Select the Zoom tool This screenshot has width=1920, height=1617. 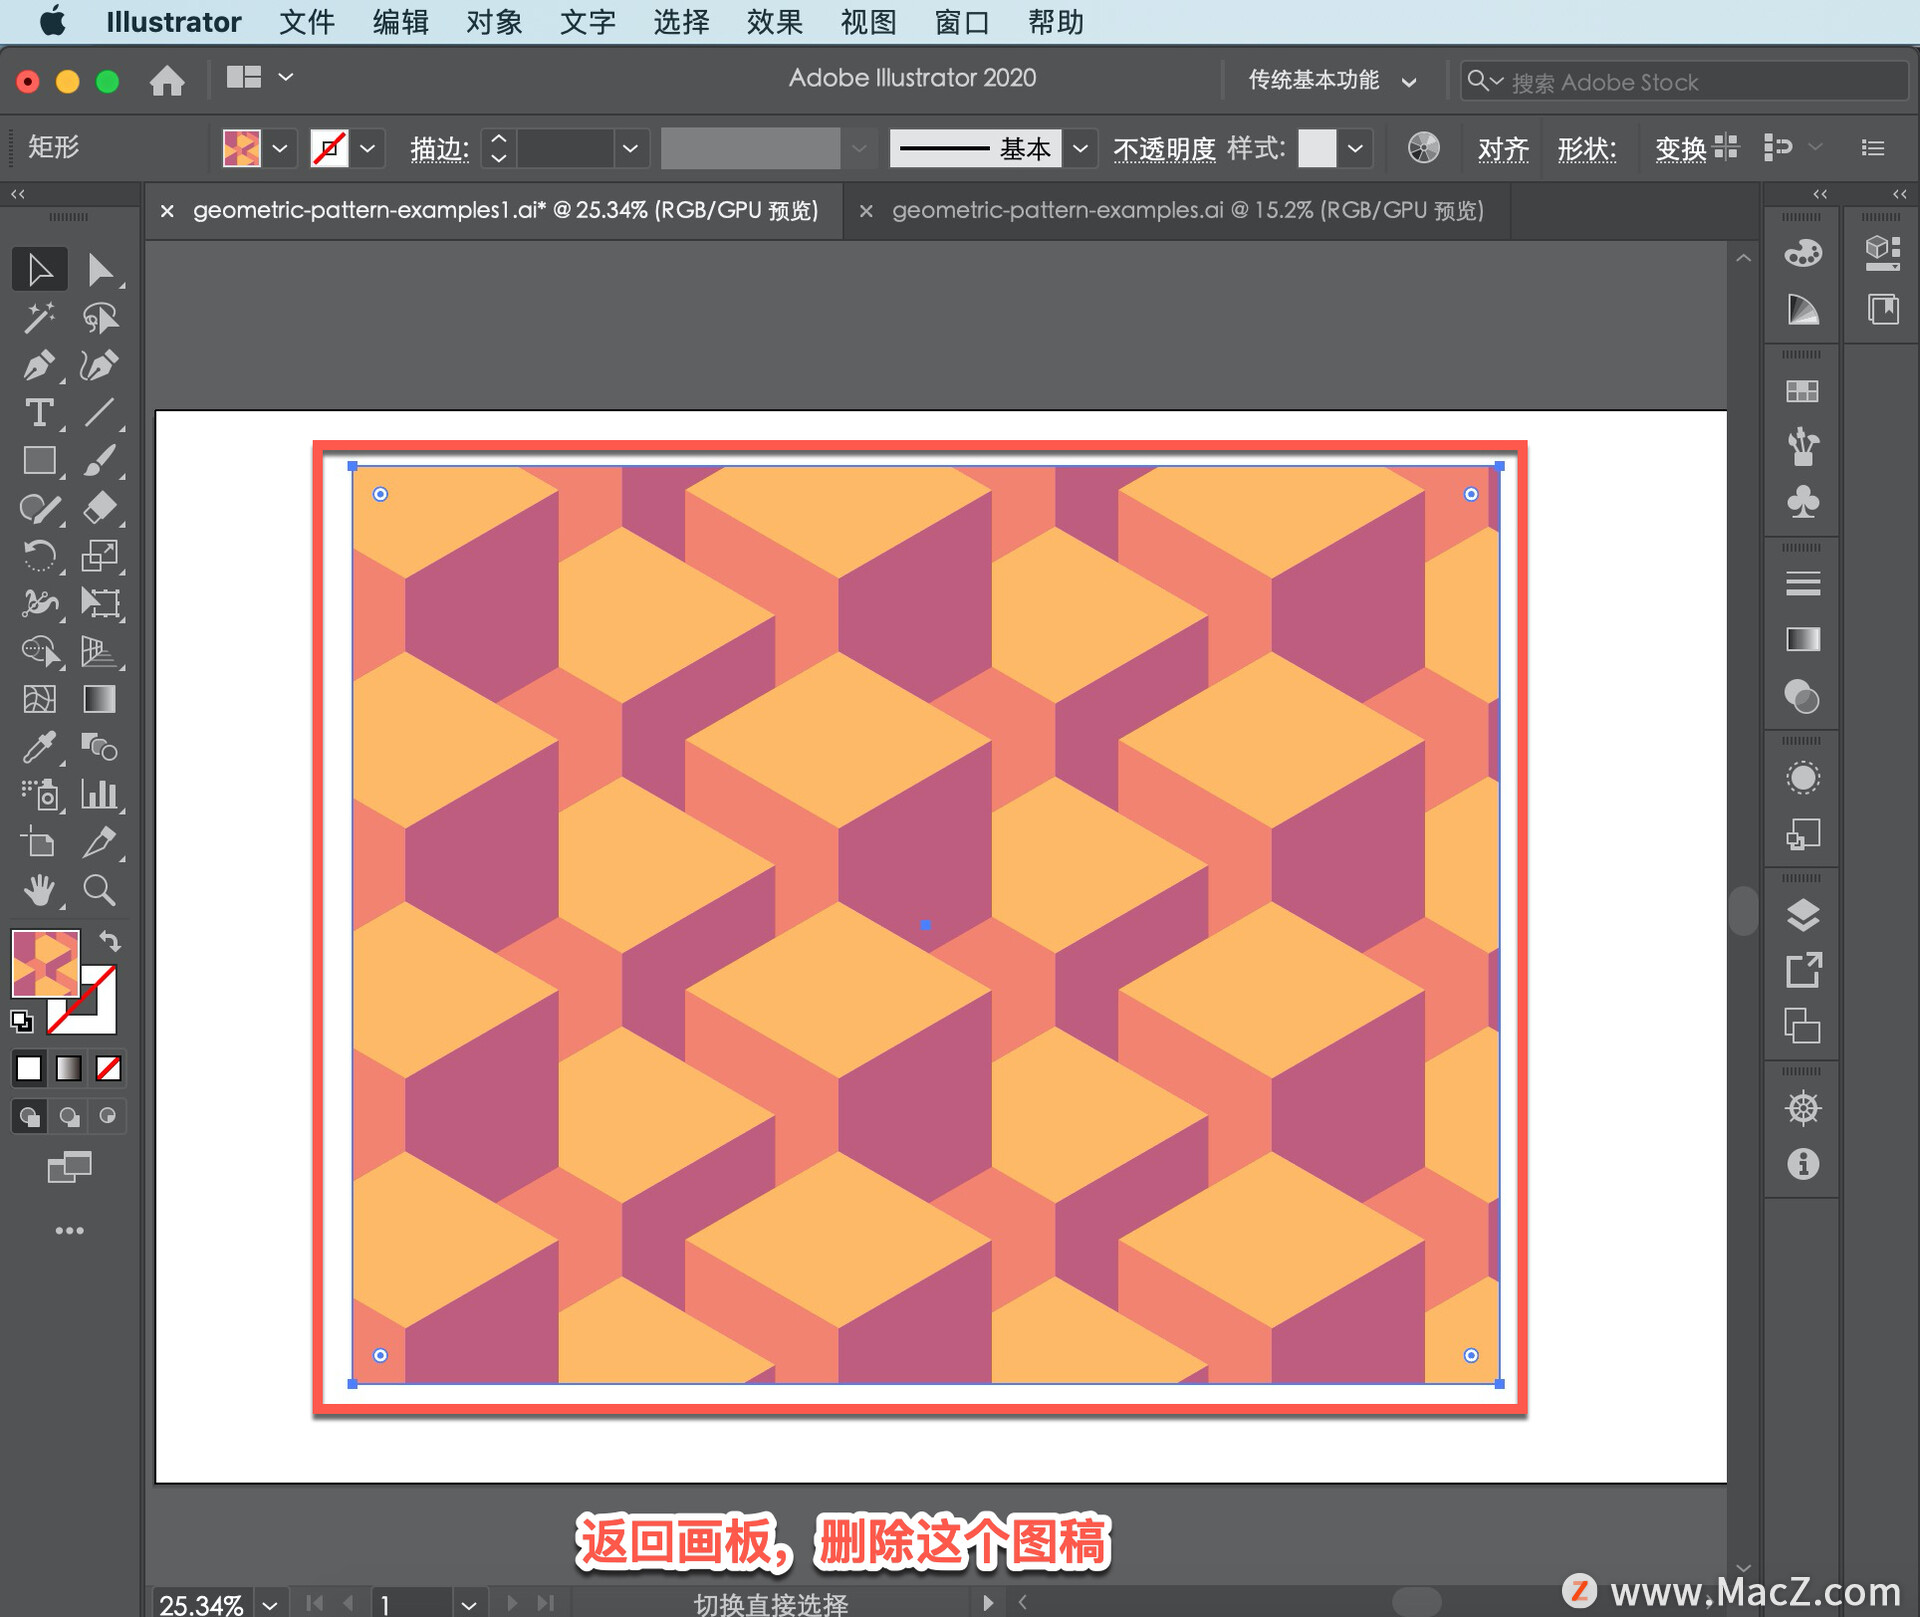99,890
